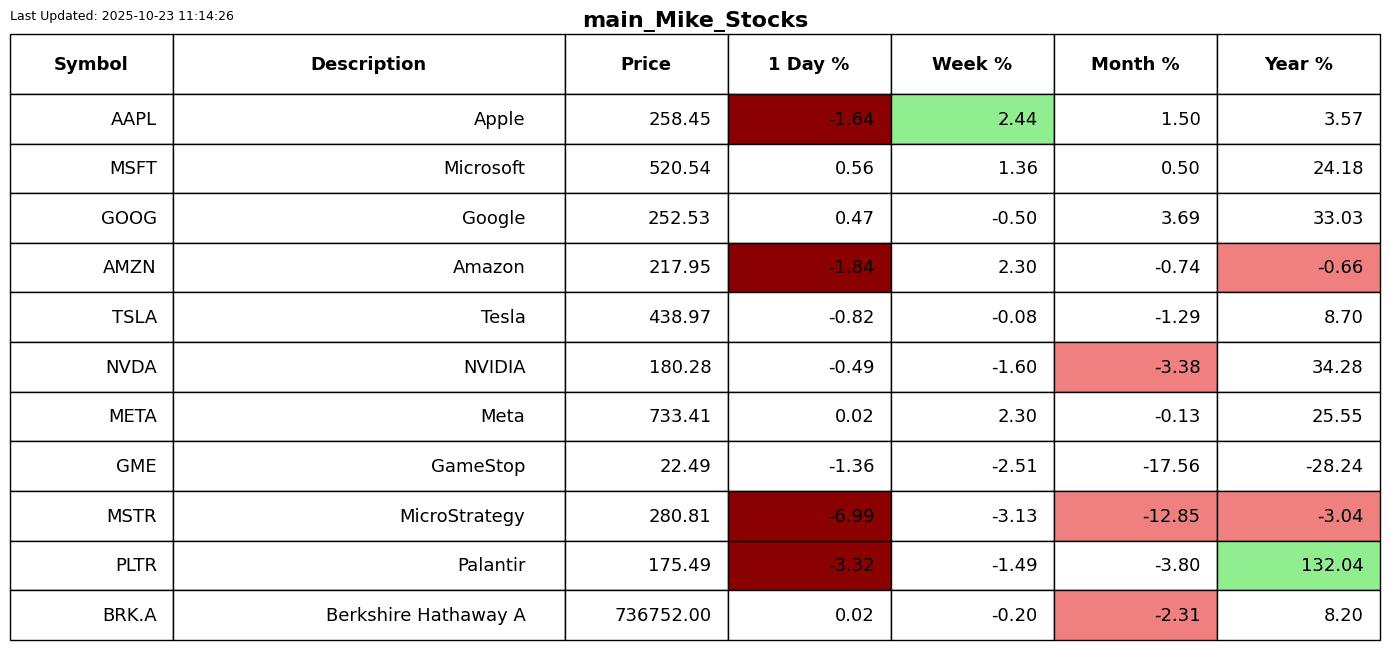Click the Price column header
The height and width of the screenshot is (650, 1390).
(646, 65)
